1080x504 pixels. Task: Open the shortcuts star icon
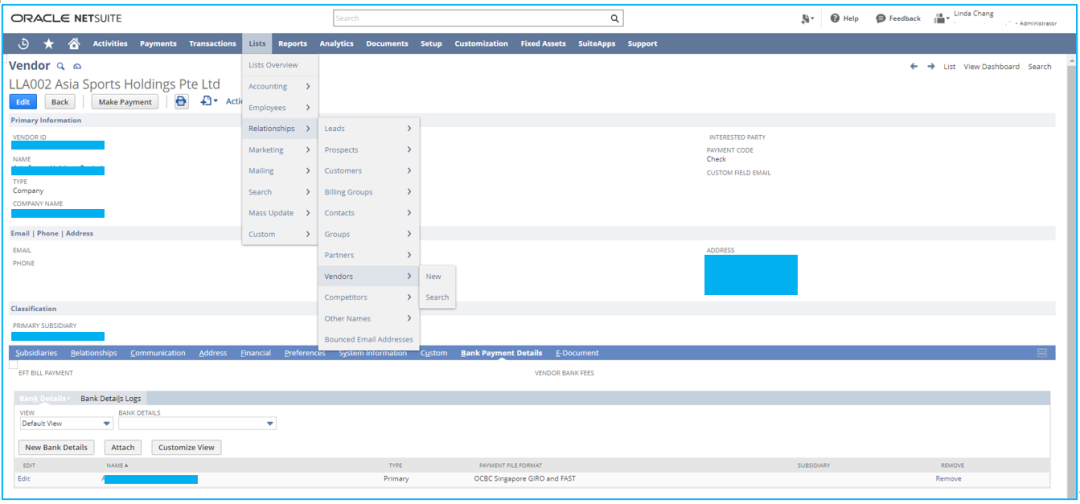click(x=49, y=43)
